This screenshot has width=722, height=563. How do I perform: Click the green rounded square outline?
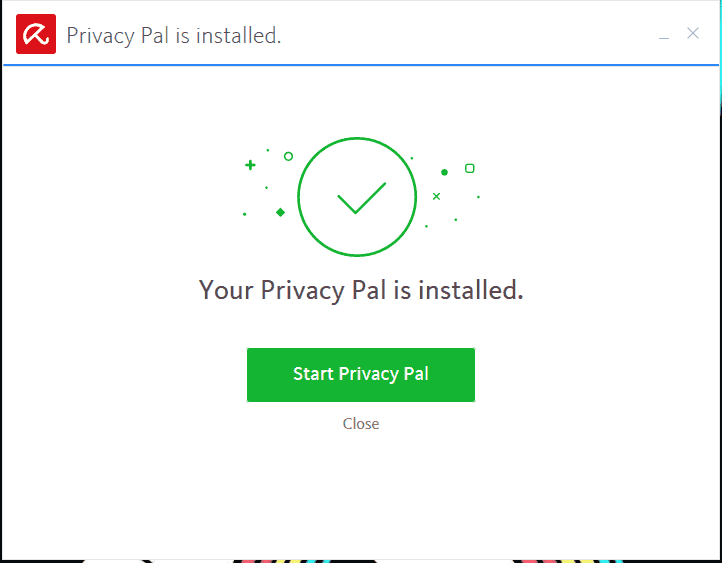pyautogui.click(x=469, y=168)
